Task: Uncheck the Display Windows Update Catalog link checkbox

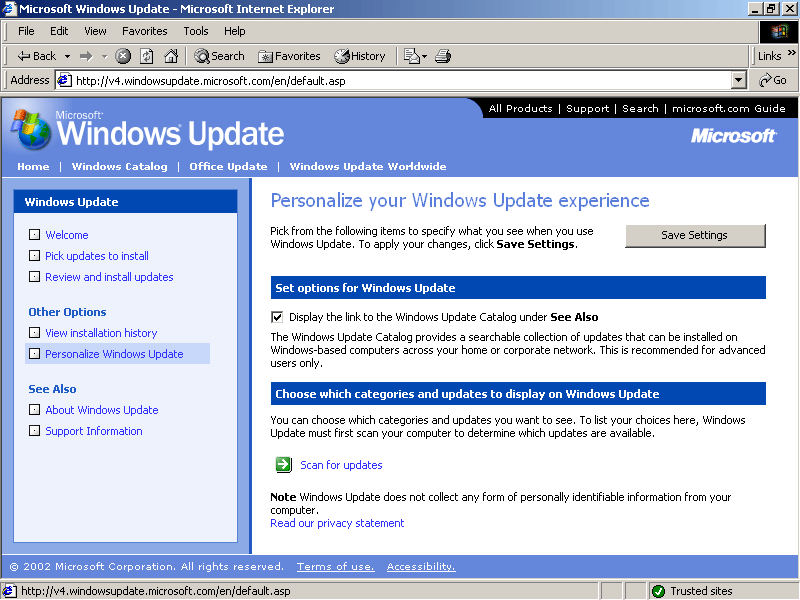Action: tap(278, 317)
